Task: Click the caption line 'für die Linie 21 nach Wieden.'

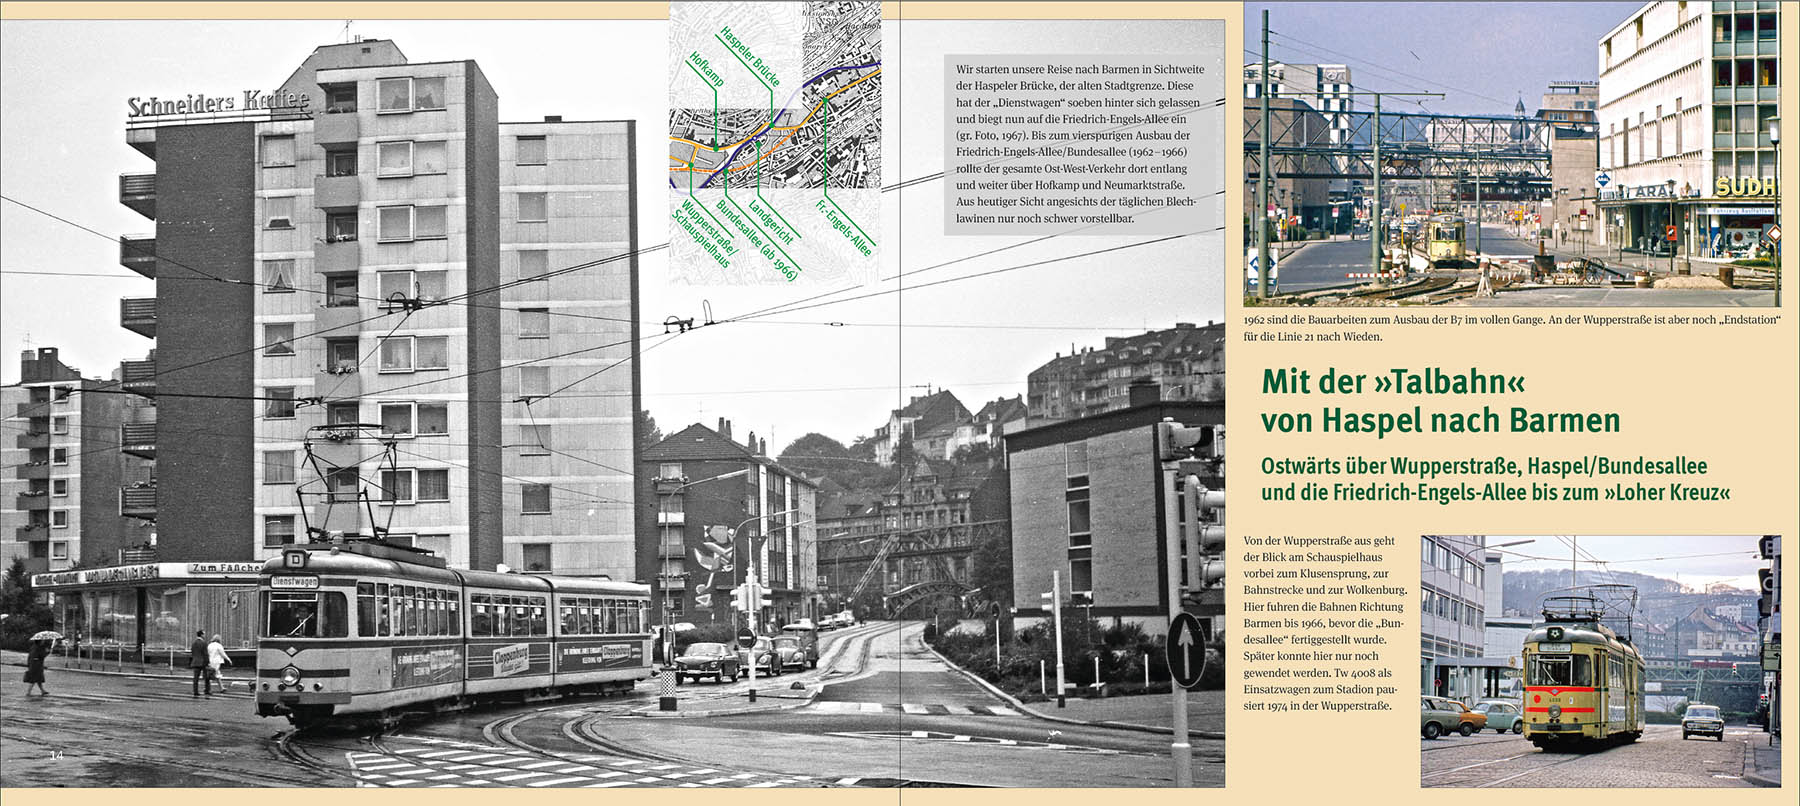Action: (1312, 336)
